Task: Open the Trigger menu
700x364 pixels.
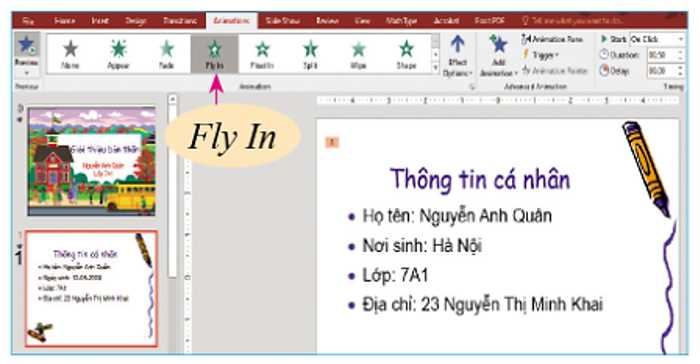Action: click(x=541, y=55)
